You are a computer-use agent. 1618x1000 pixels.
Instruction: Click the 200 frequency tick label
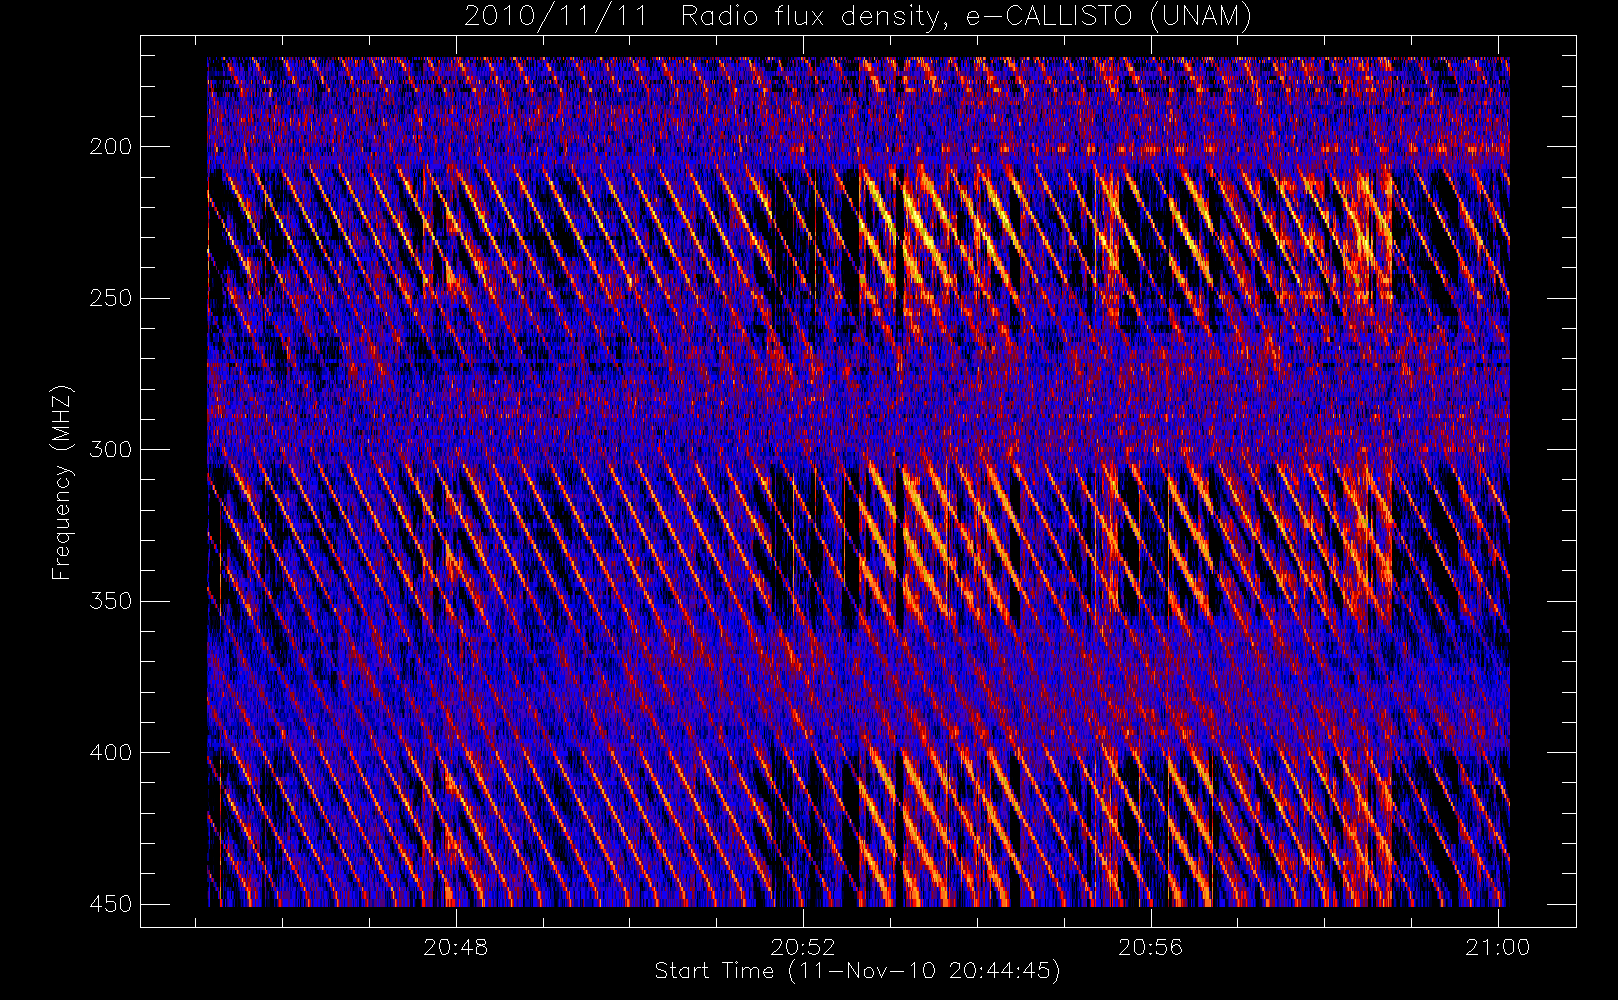[110, 147]
